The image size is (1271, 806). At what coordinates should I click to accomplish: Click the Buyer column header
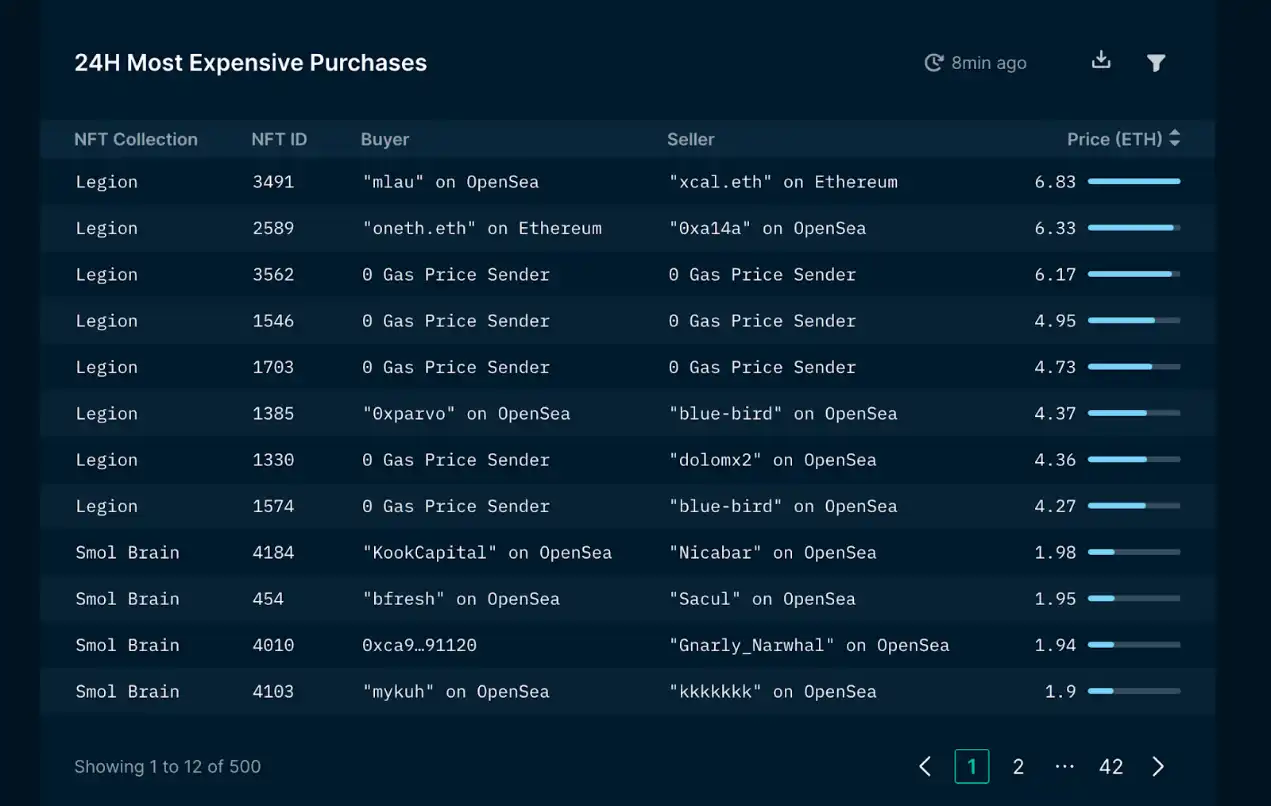point(385,140)
